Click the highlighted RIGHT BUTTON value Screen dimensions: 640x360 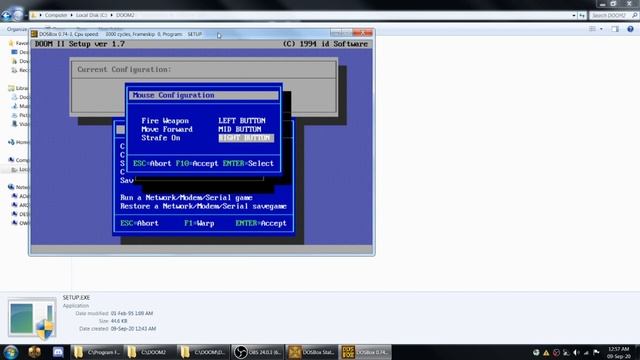coord(246,138)
